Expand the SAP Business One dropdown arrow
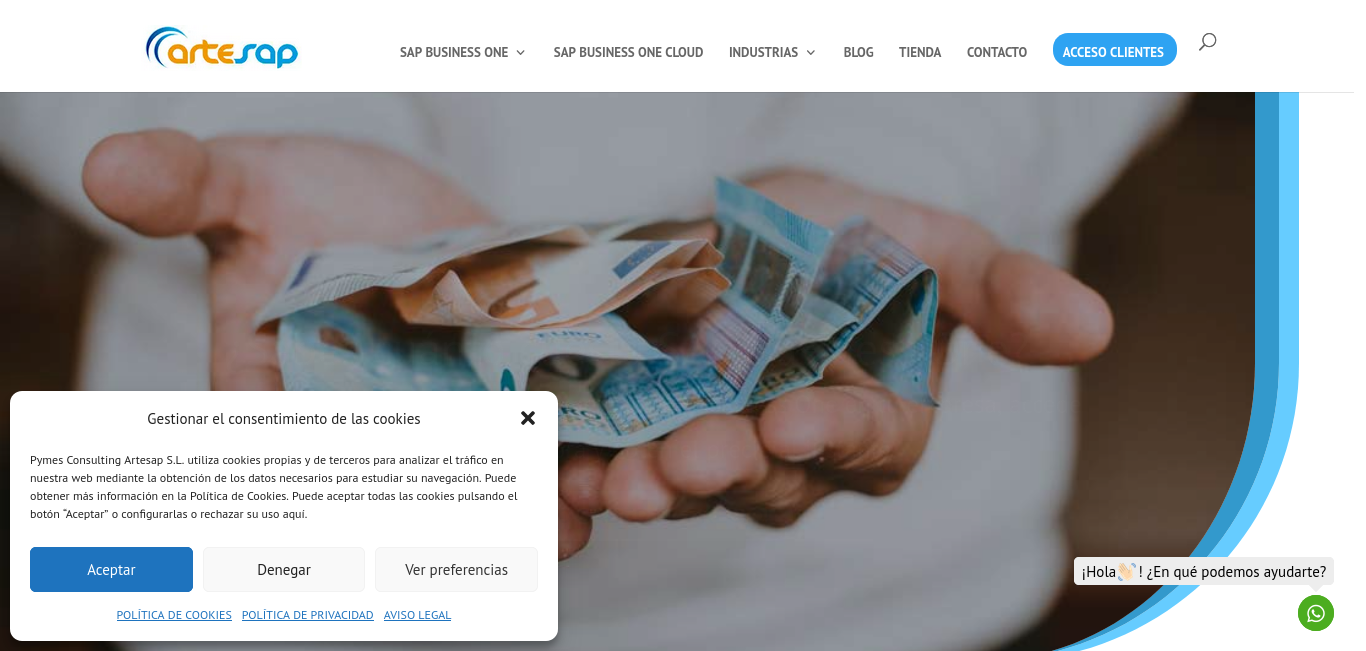 point(520,52)
